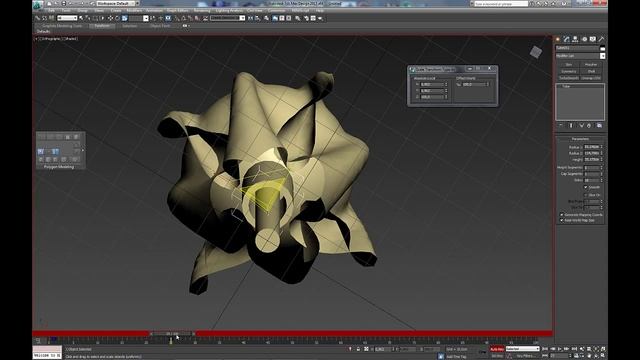Image resolution: width=640 pixels, height=360 pixels.
Task: Toggle the Auto Key button
Action: (497, 349)
